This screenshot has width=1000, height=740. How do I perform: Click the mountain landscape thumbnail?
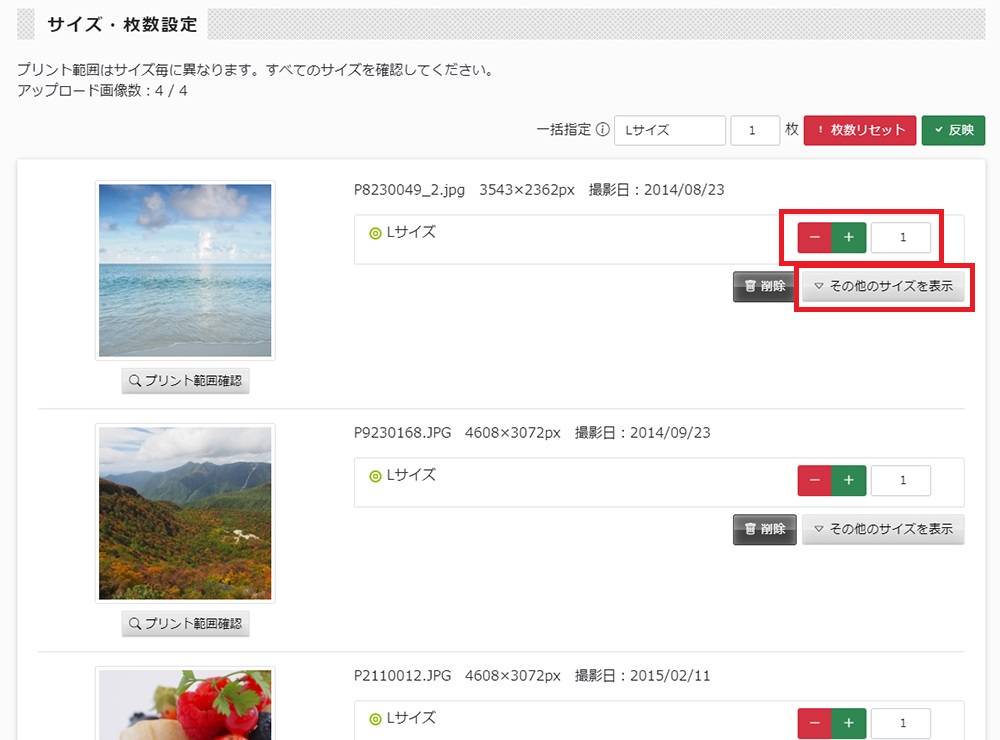tap(185, 514)
